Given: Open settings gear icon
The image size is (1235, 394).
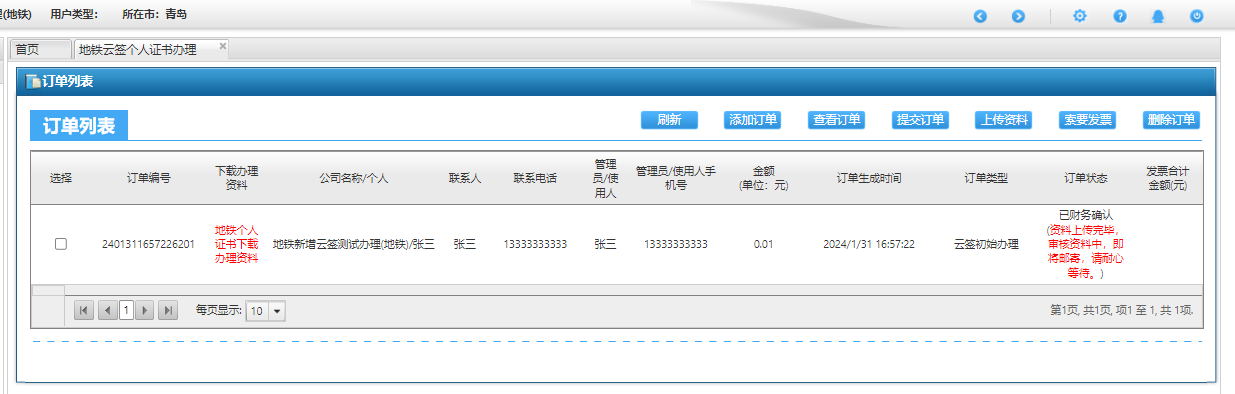Looking at the screenshot, I should coord(1079,16).
